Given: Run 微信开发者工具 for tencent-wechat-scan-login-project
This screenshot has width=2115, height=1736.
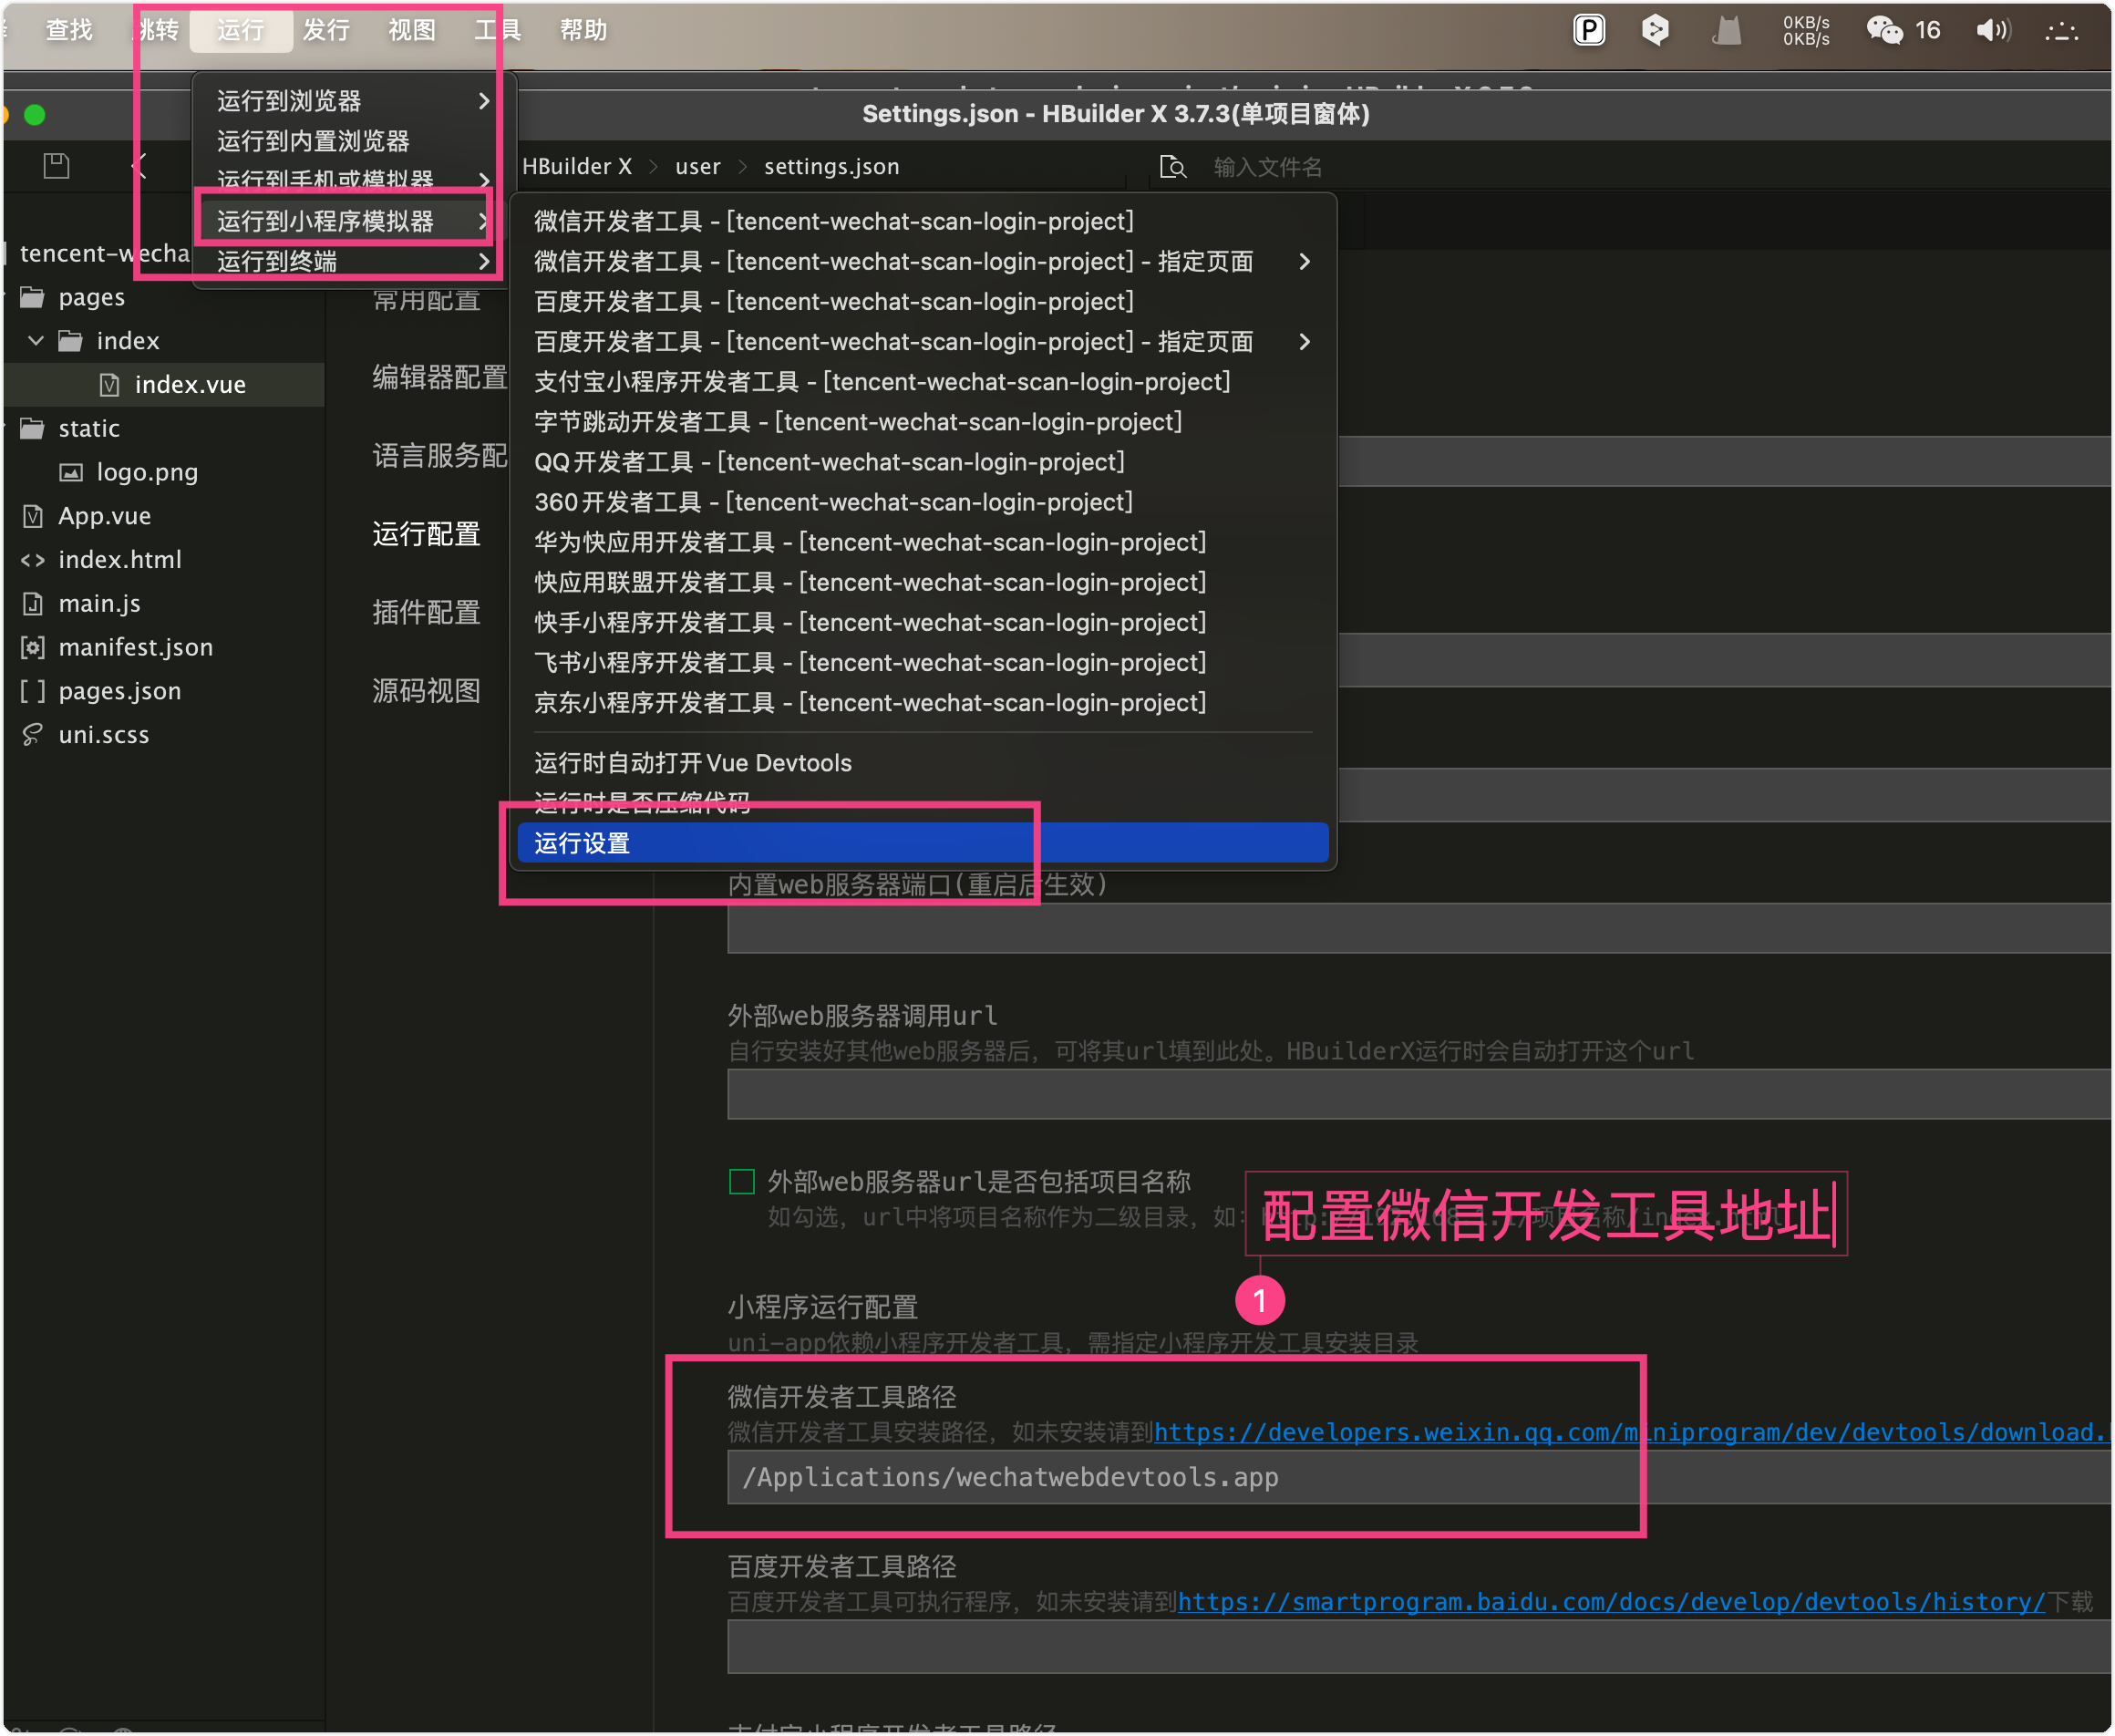Looking at the screenshot, I should click(x=923, y=221).
